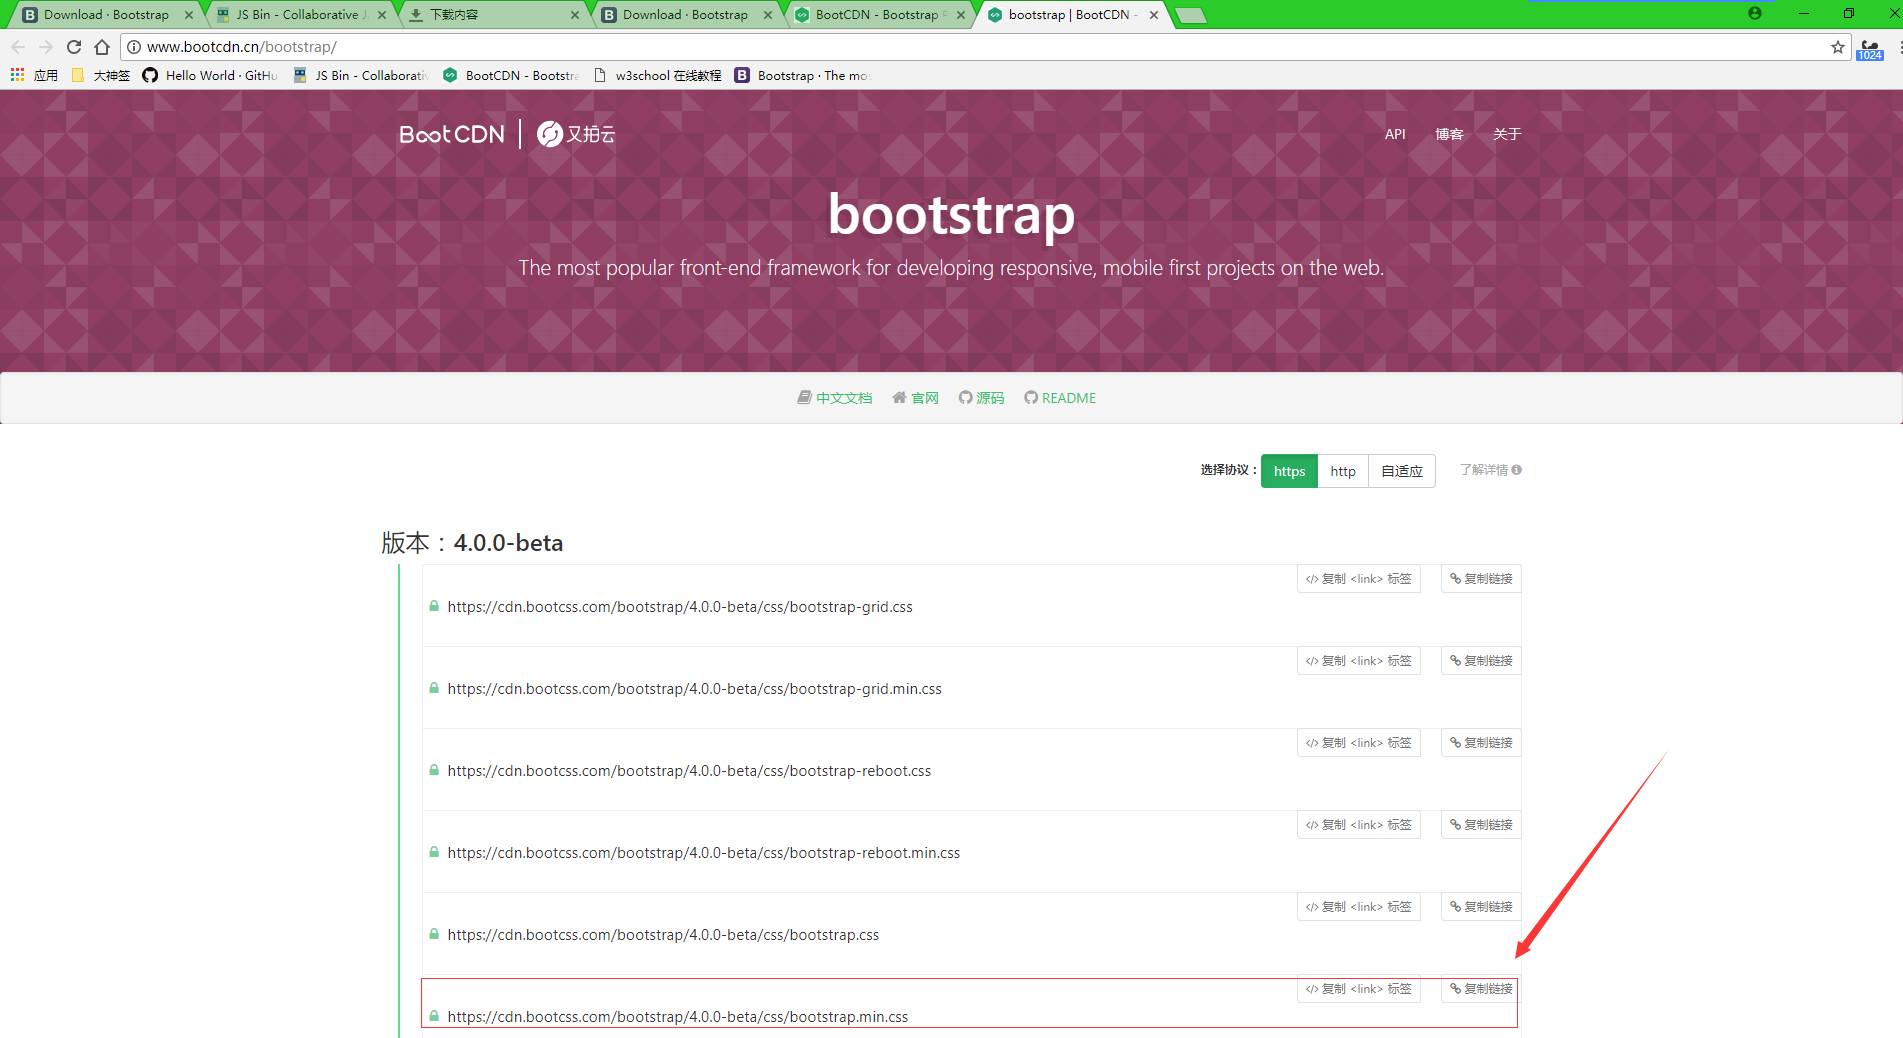Copy URL of bootstrap-grid.min.css
This screenshot has height=1038, width=1903.
point(1481,661)
